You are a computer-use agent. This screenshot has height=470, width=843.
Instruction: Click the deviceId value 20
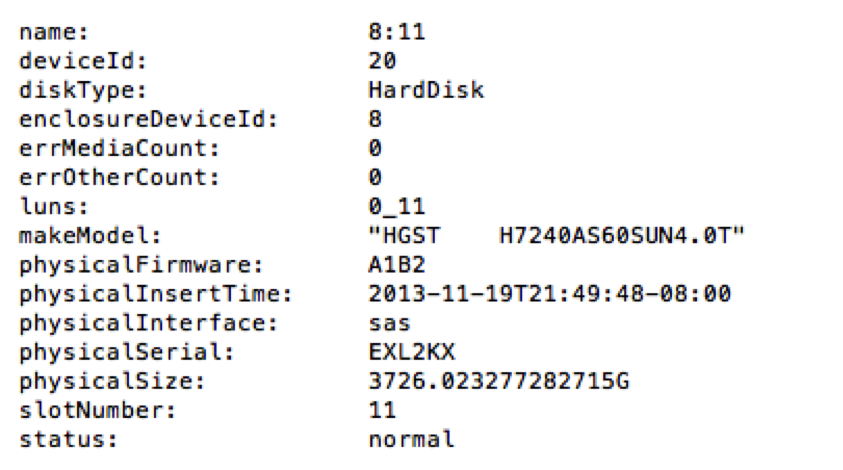[x=382, y=61]
